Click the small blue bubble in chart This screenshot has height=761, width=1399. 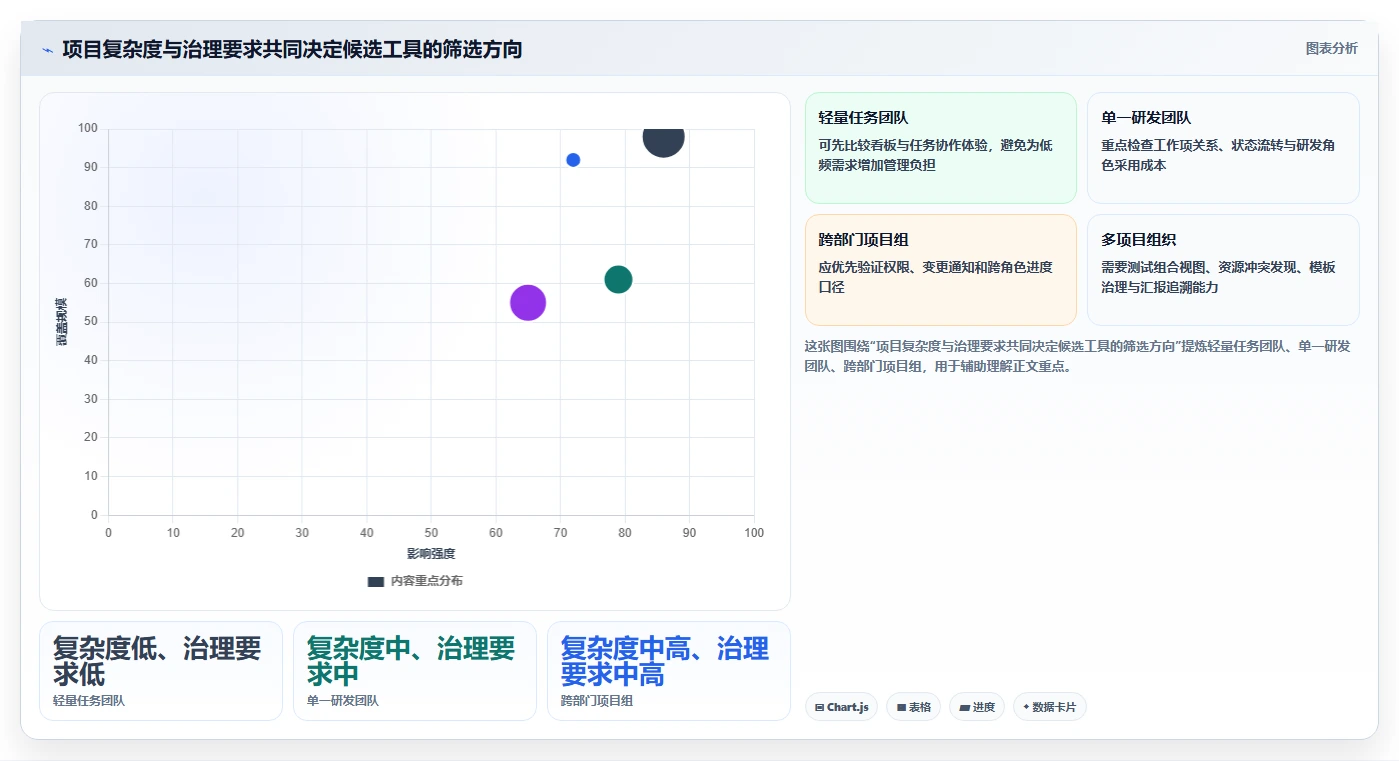click(573, 160)
